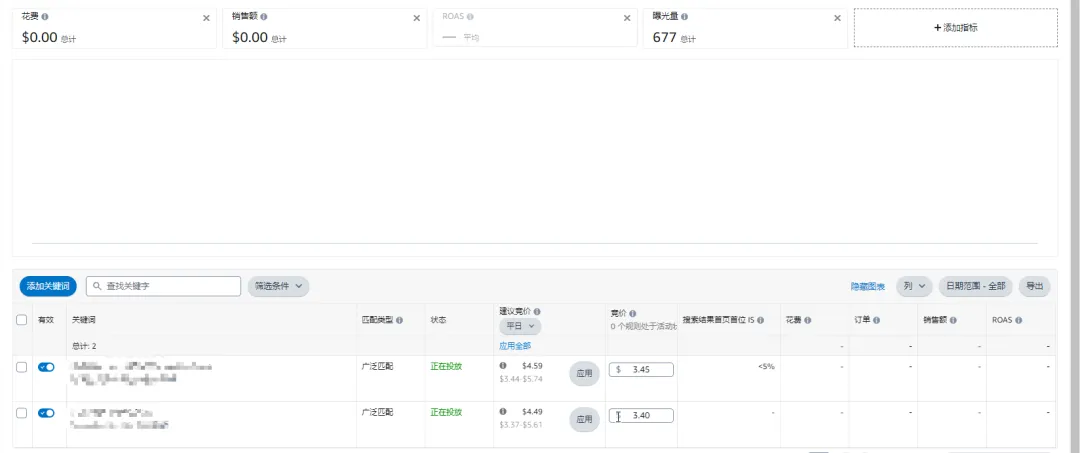Image resolution: width=1080 pixels, height=453 pixels.
Task: Tick the select-all checkbox in table header
Action: (x=21, y=319)
